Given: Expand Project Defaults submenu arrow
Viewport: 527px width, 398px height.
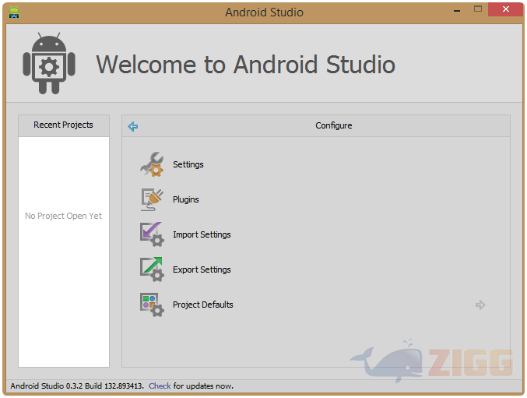Looking at the screenshot, I should point(480,305).
